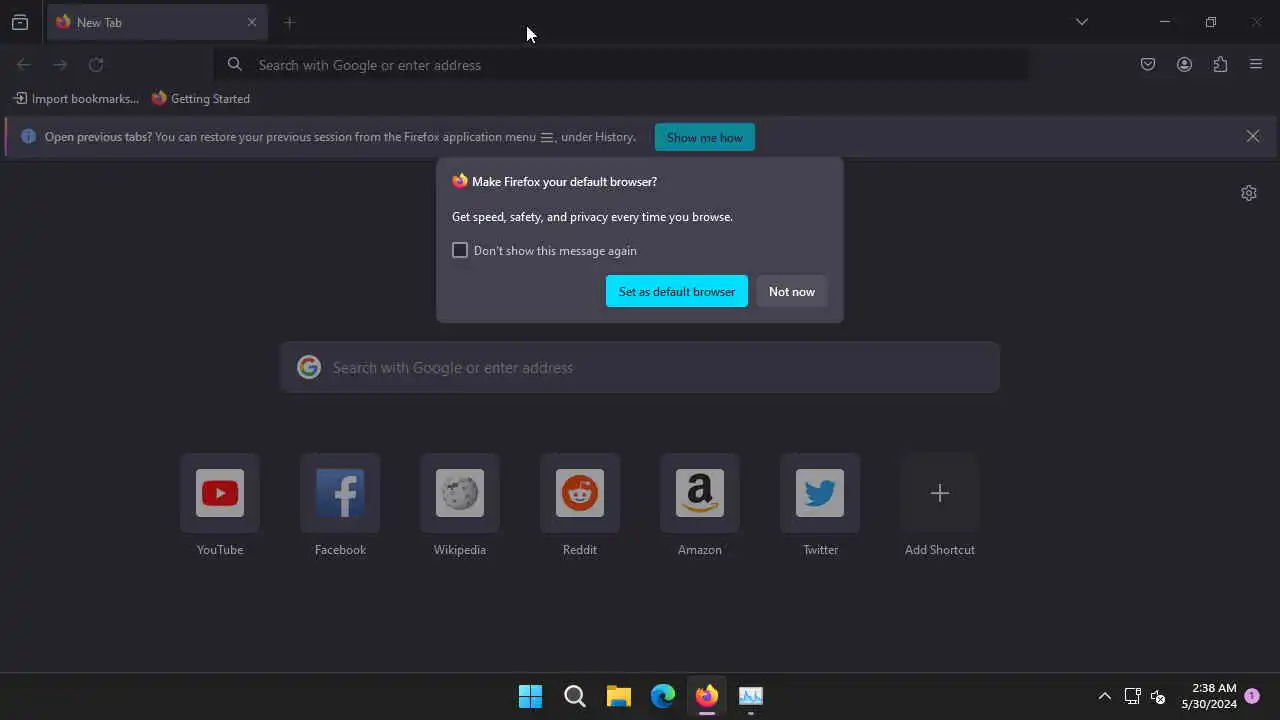This screenshot has height=720, width=1280.
Task: Open the clock showing 2:38 AM
Action: (1209, 696)
